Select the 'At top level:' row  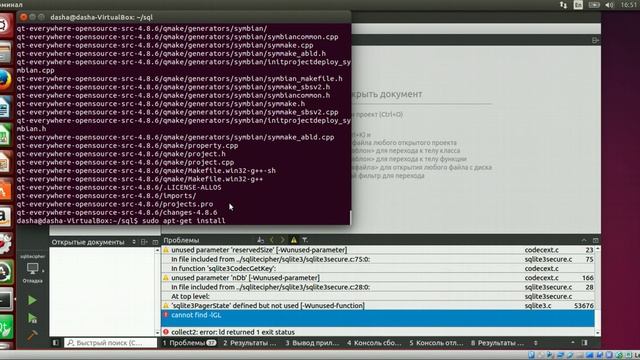click(x=378, y=296)
